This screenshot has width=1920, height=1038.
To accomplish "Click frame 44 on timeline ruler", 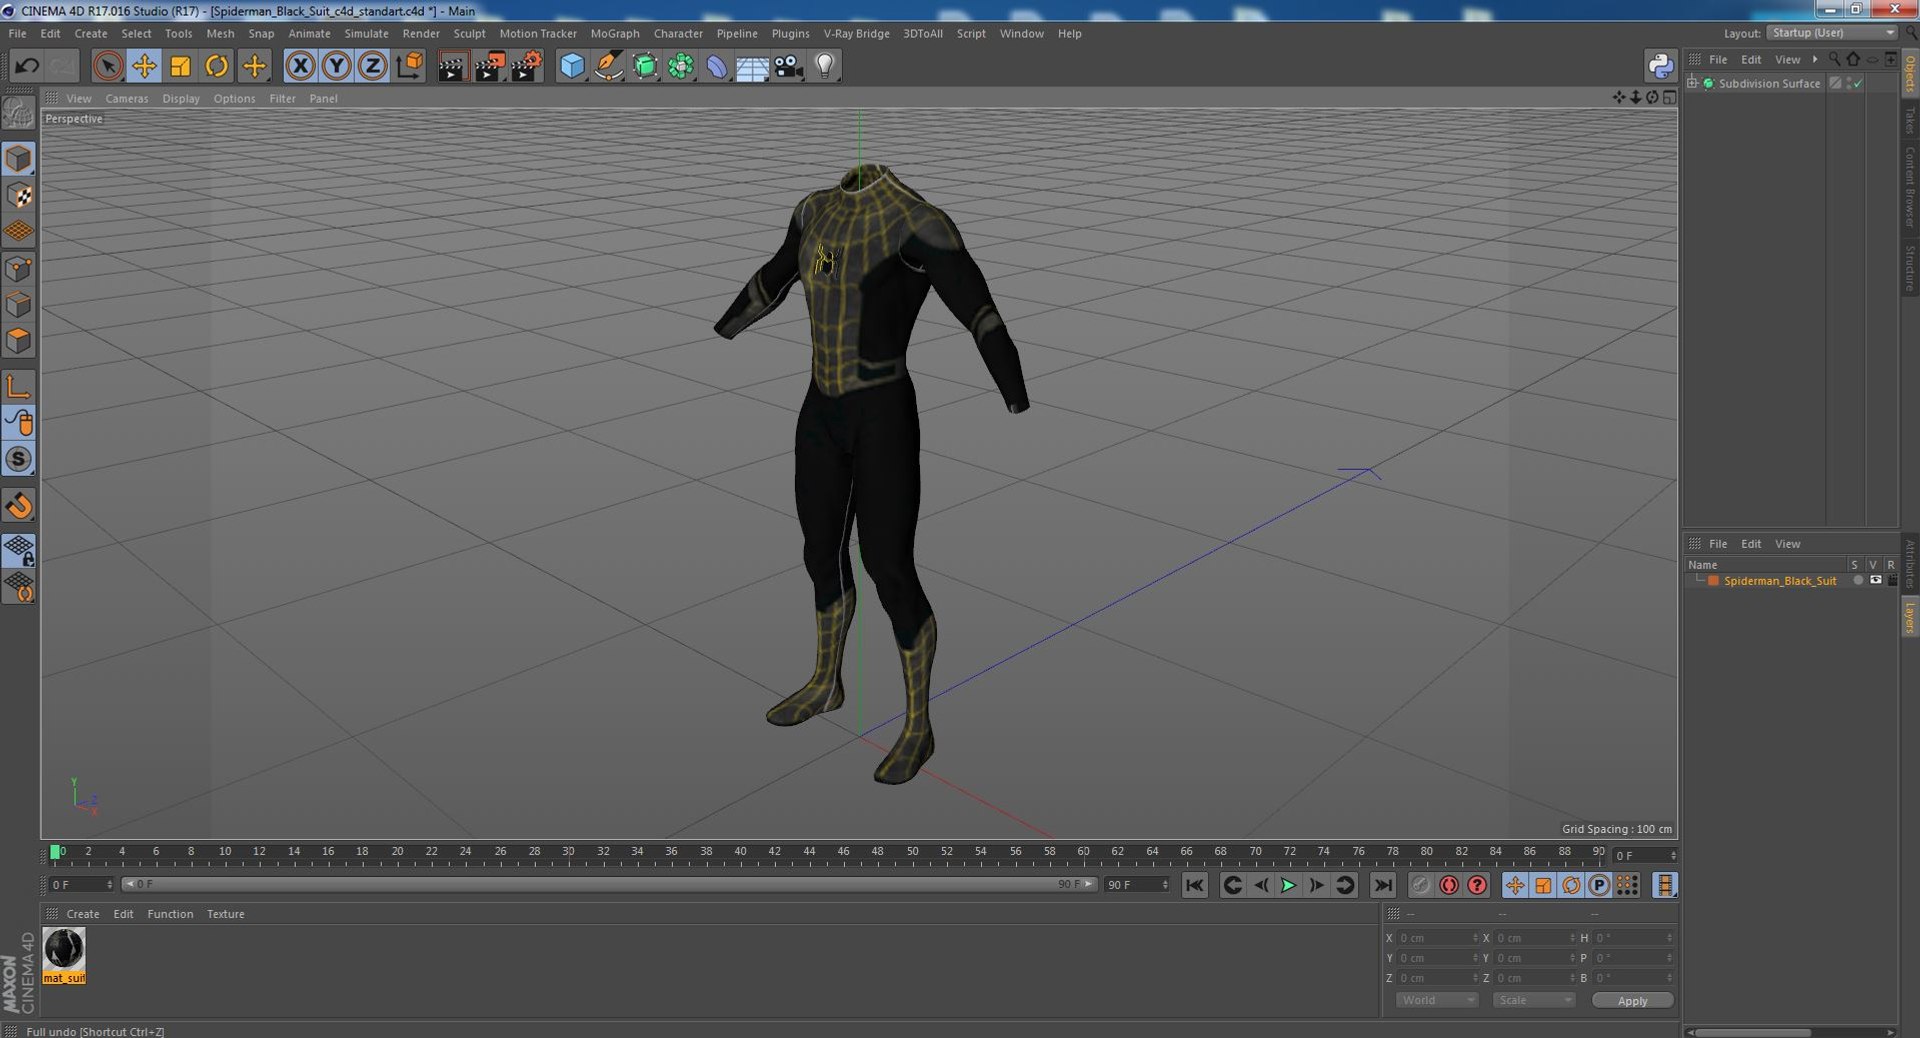I will pyautogui.click(x=809, y=852).
